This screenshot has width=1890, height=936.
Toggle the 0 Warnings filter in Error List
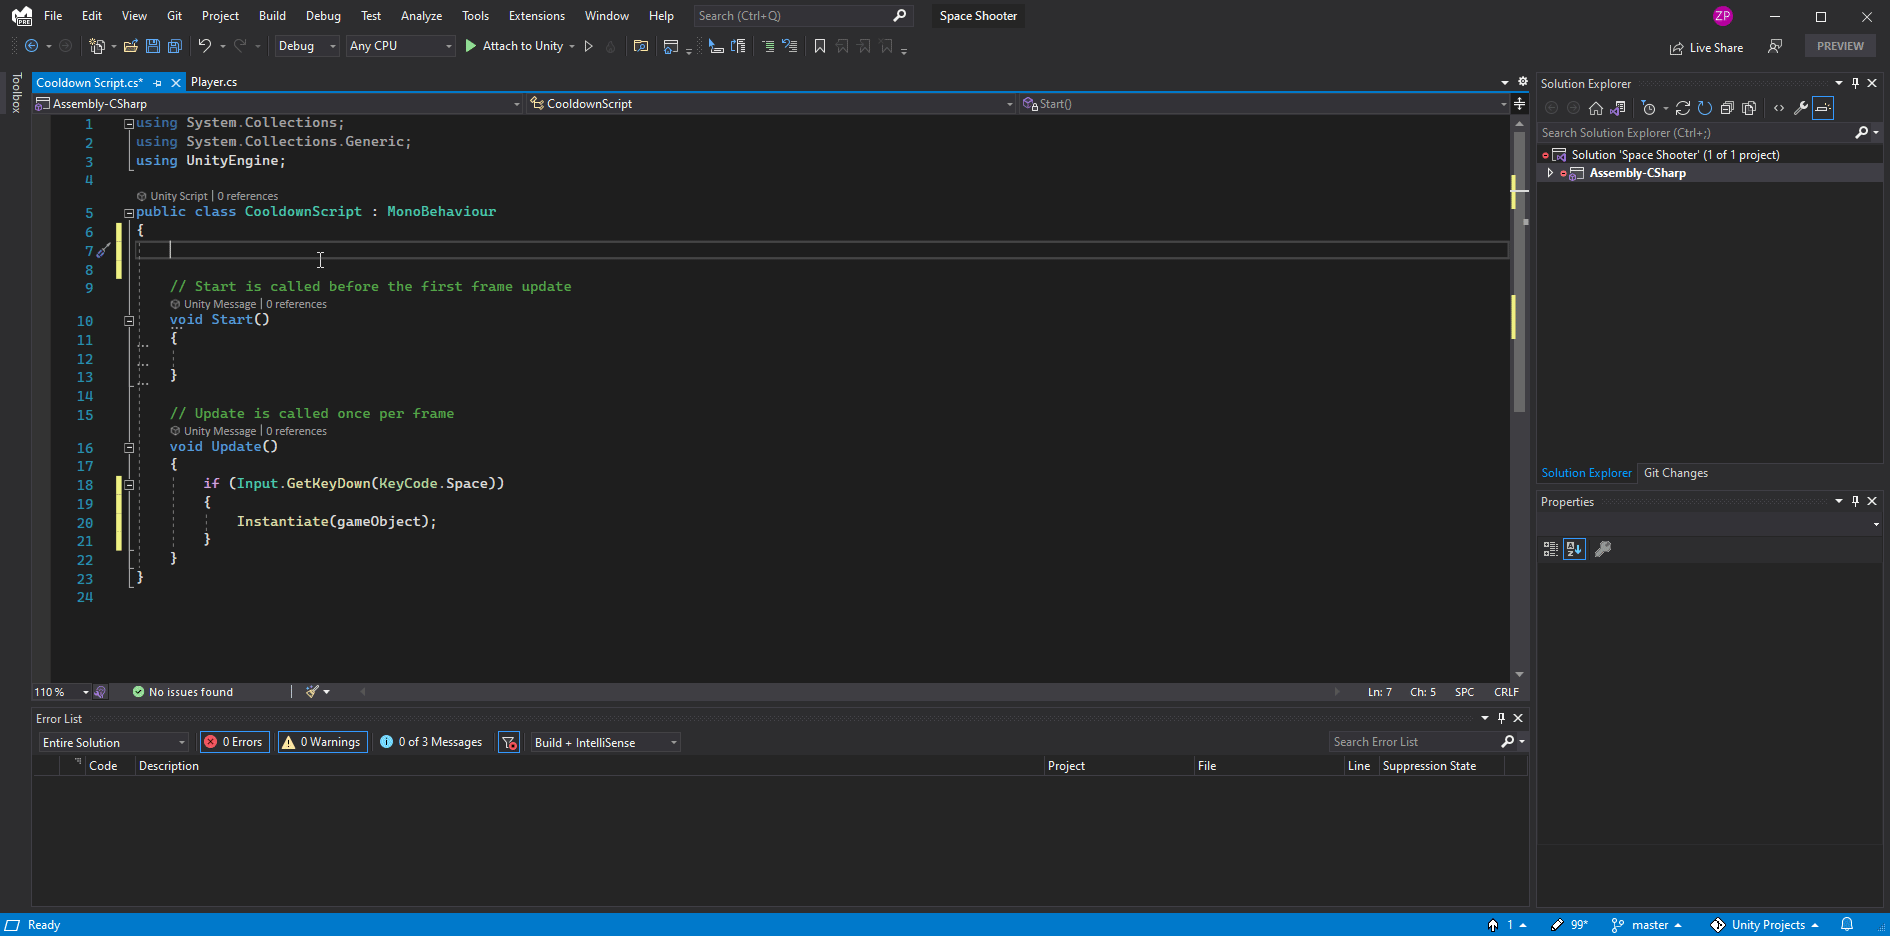point(321,742)
